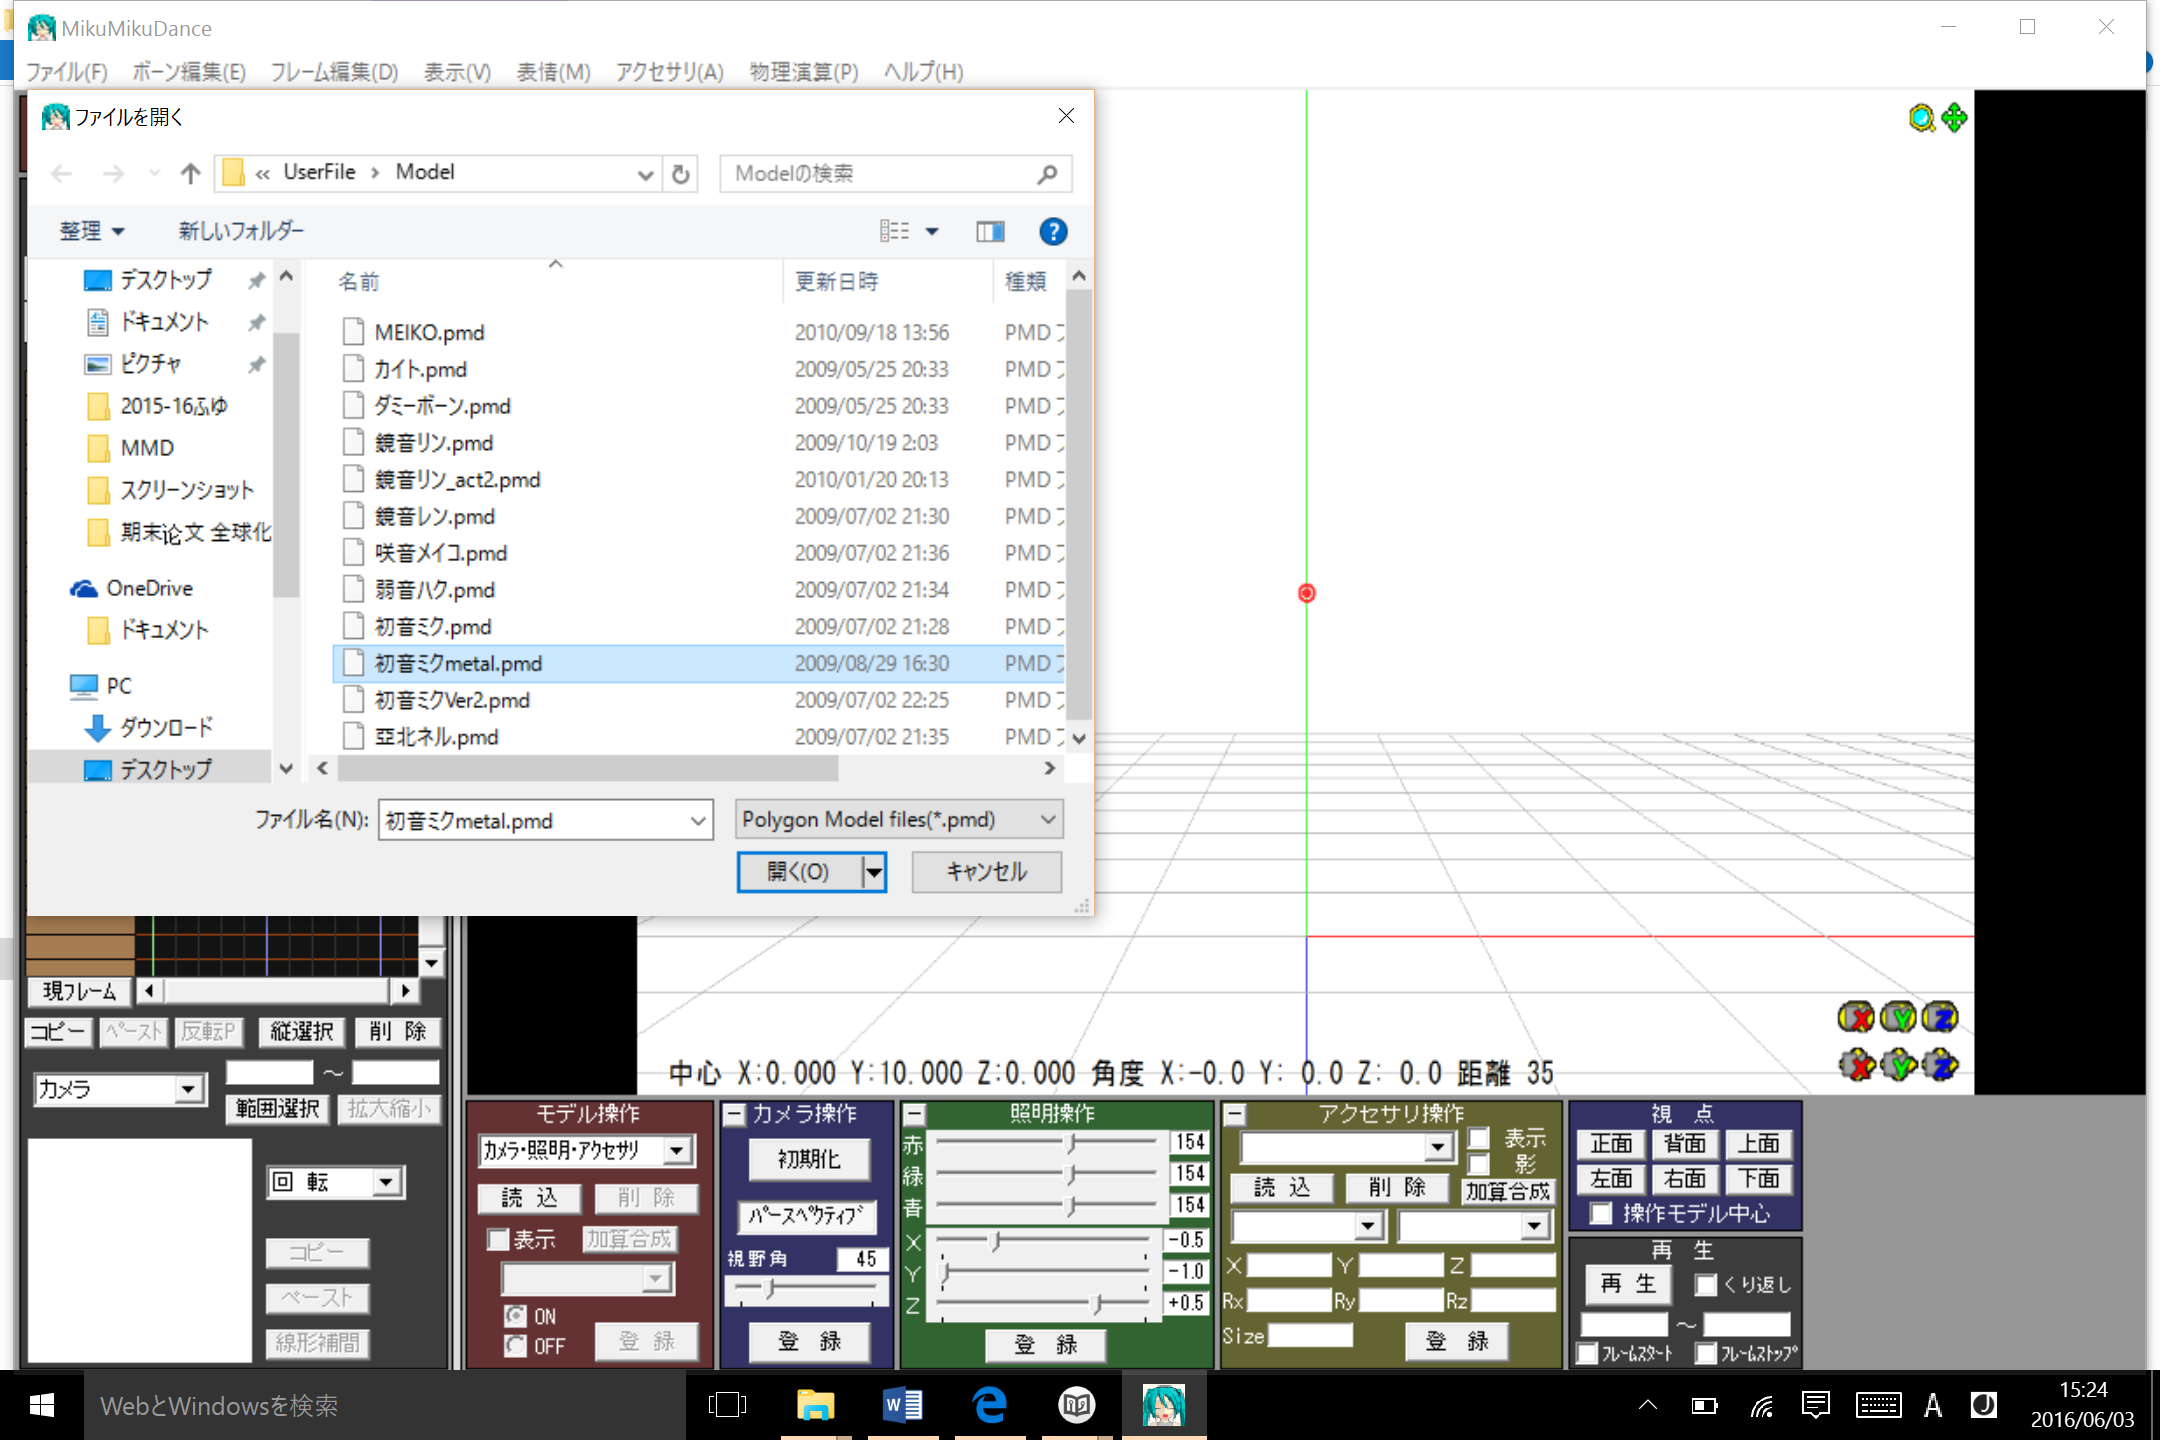Click the Y axis rotation icon
2160x1440 pixels.
(x=1898, y=1018)
